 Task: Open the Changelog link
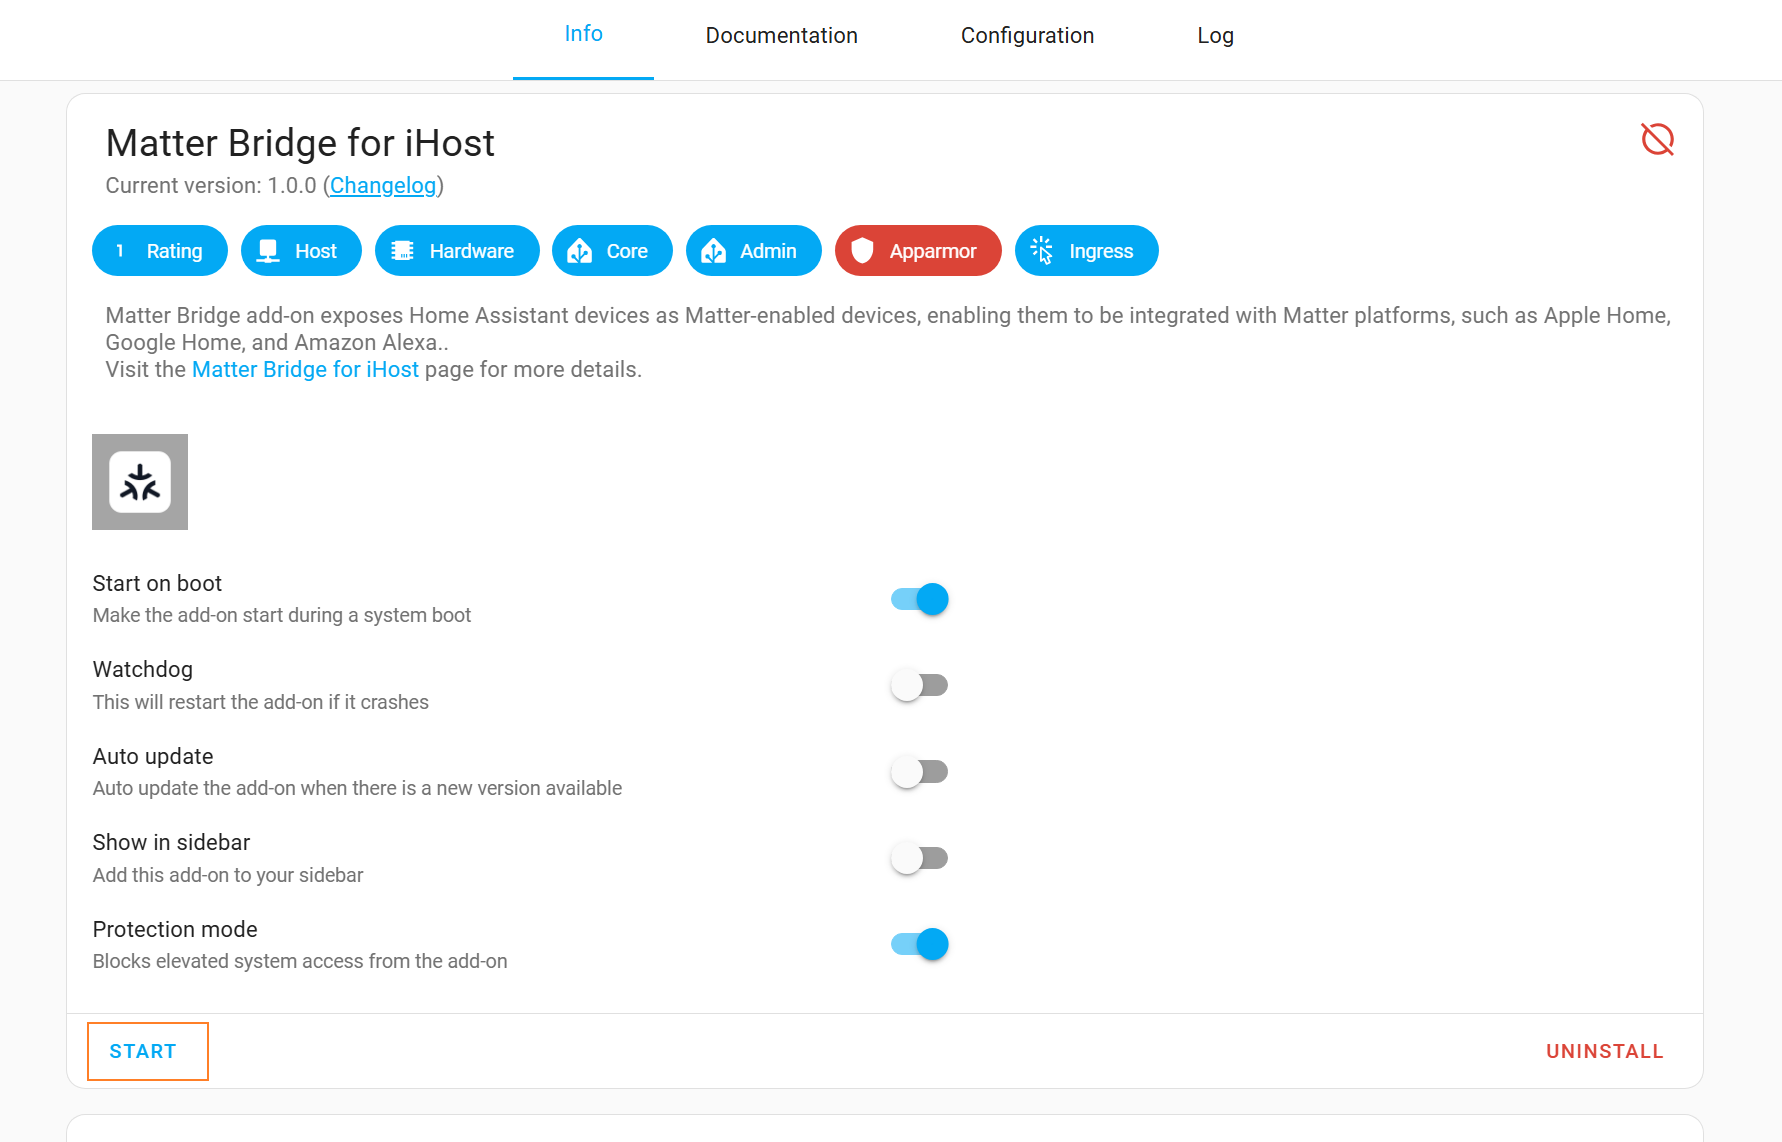pyautogui.click(x=383, y=186)
